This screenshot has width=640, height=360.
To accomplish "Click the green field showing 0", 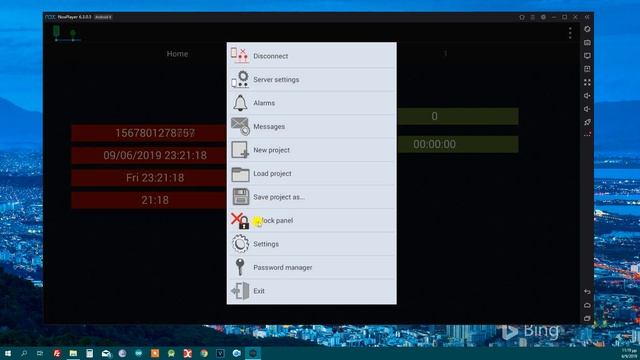I will [x=458, y=116].
